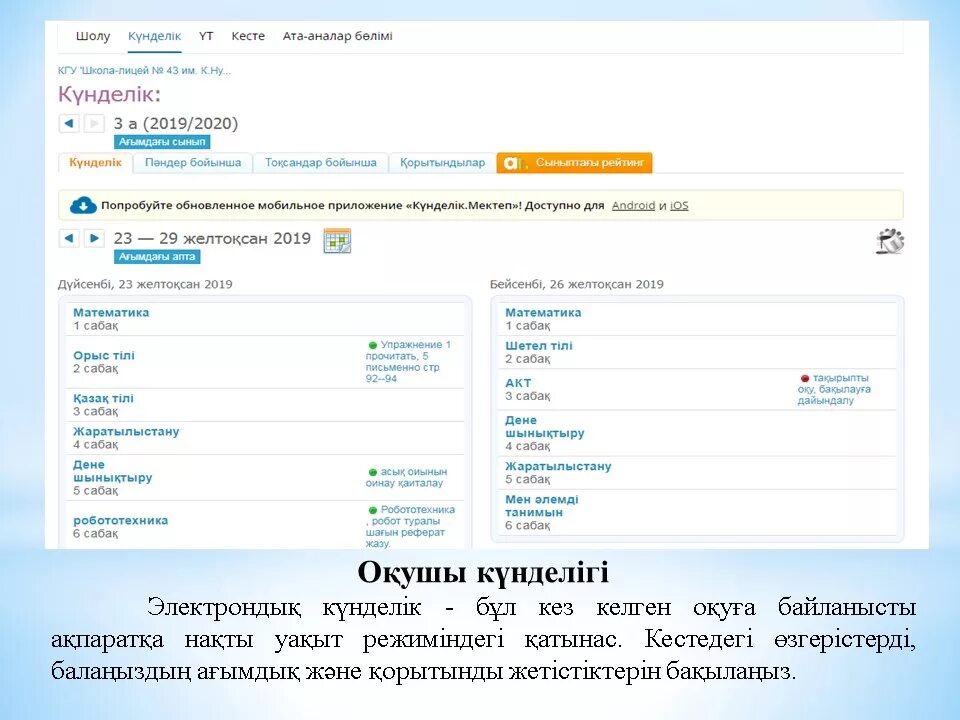Click the orange Kundelik logo icon

(x=511, y=162)
